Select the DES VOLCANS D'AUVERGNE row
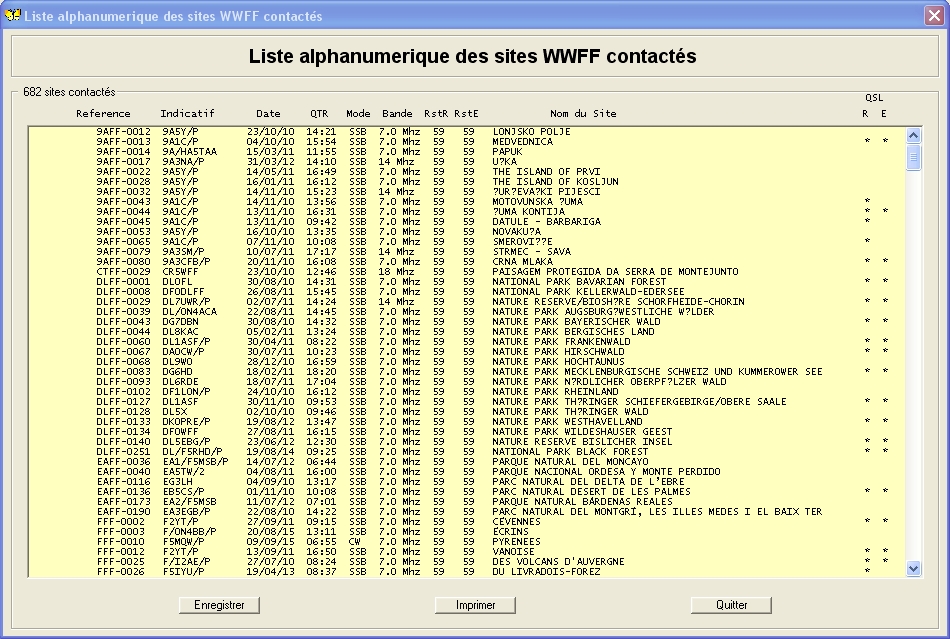This screenshot has height=639, width=950. (467, 561)
